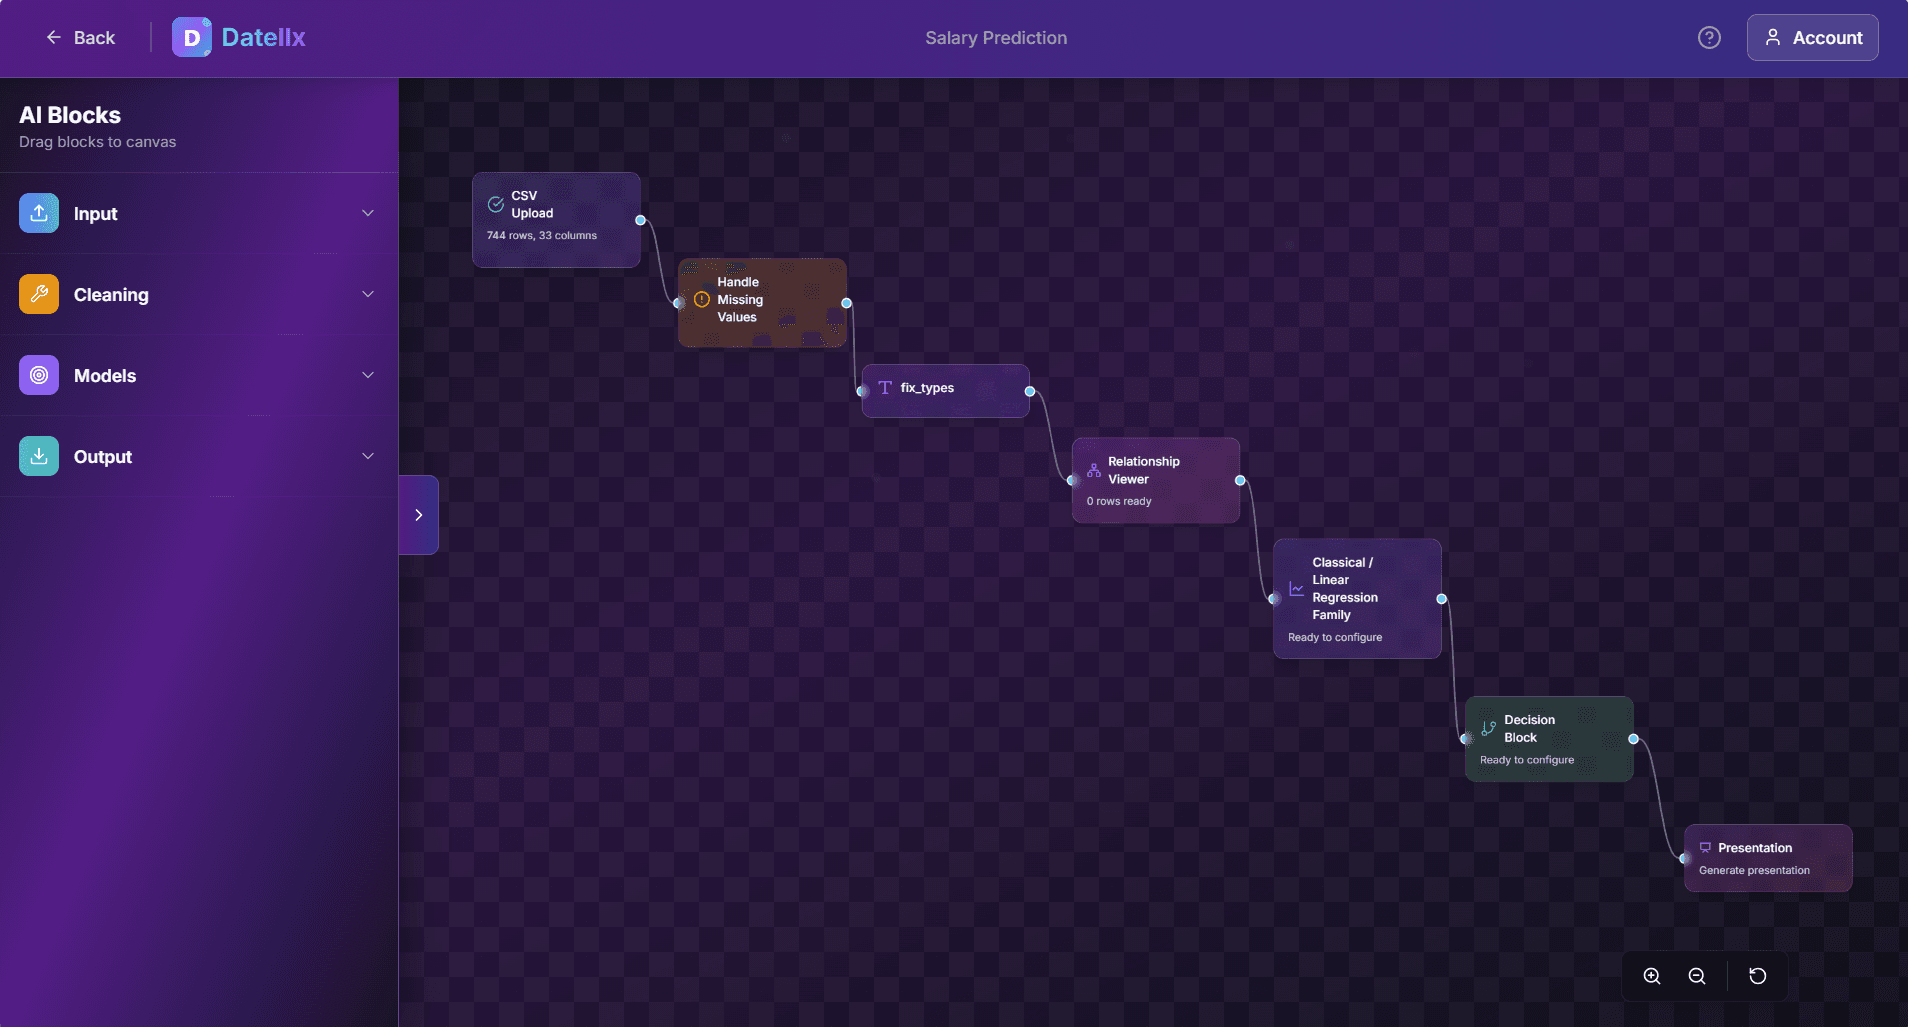Click the warning icon on Handle Missing Values

pos(701,298)
